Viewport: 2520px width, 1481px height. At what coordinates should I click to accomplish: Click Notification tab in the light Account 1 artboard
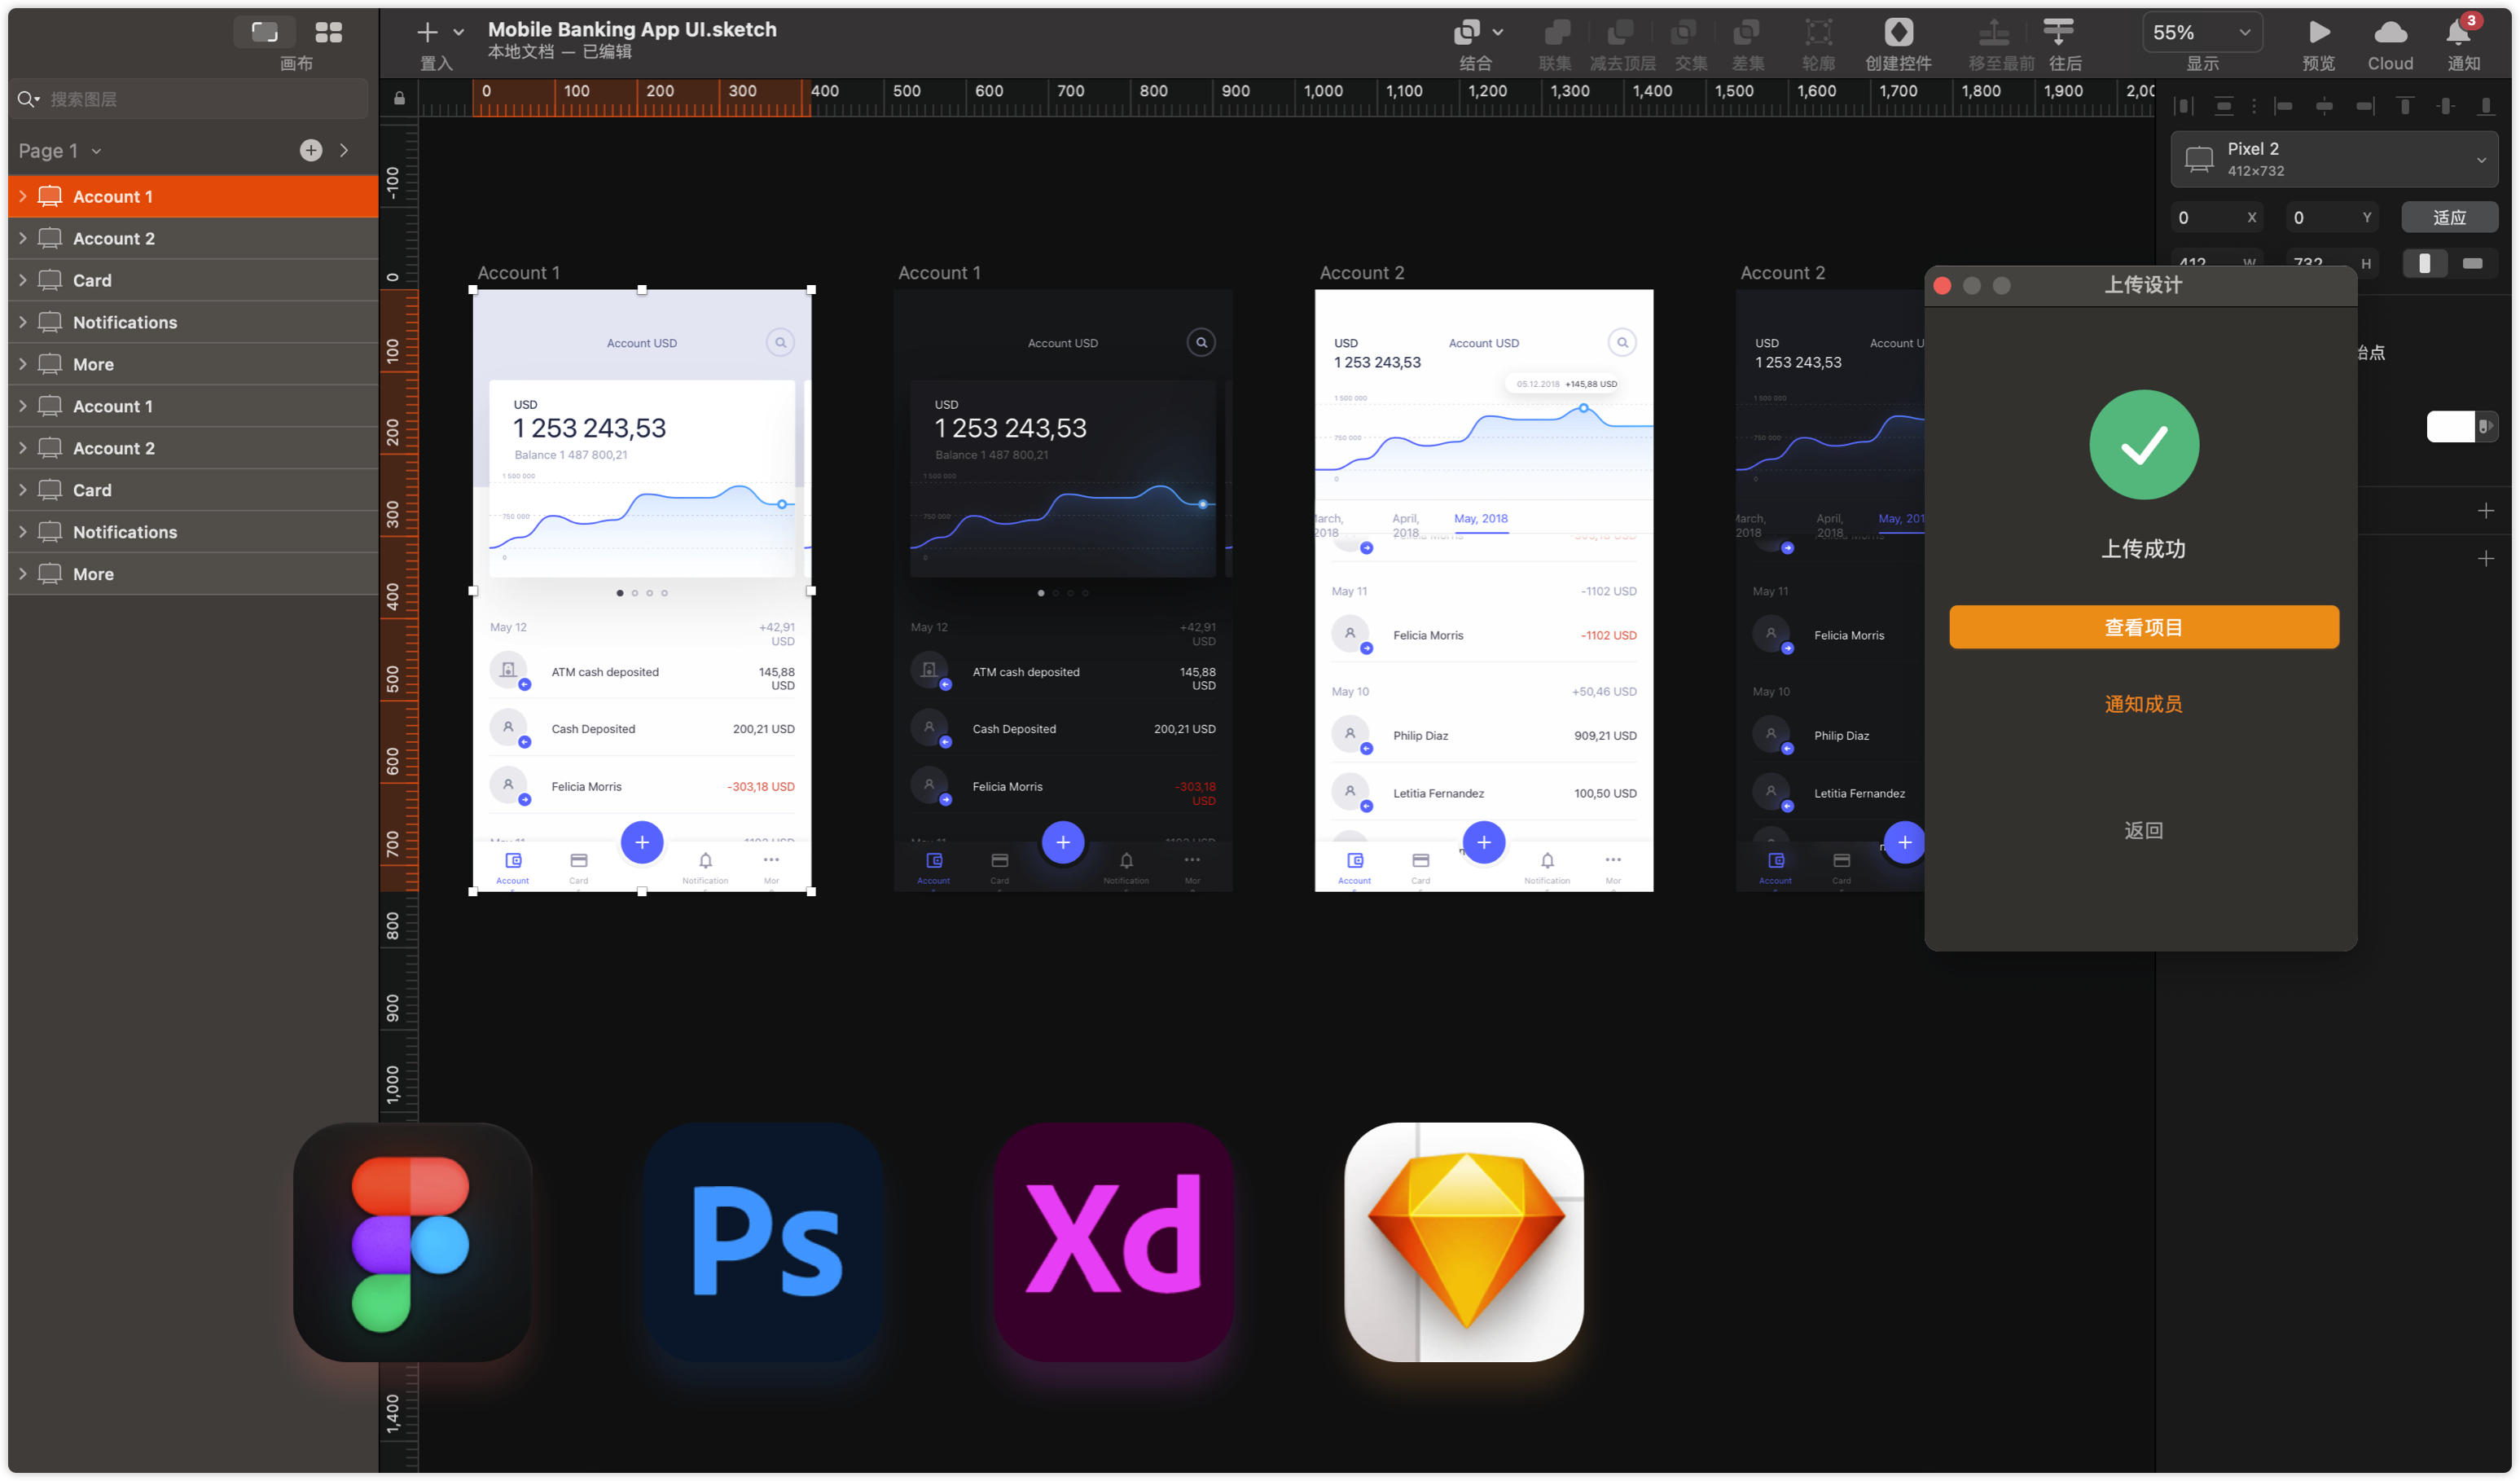click(x=705, y=867)
